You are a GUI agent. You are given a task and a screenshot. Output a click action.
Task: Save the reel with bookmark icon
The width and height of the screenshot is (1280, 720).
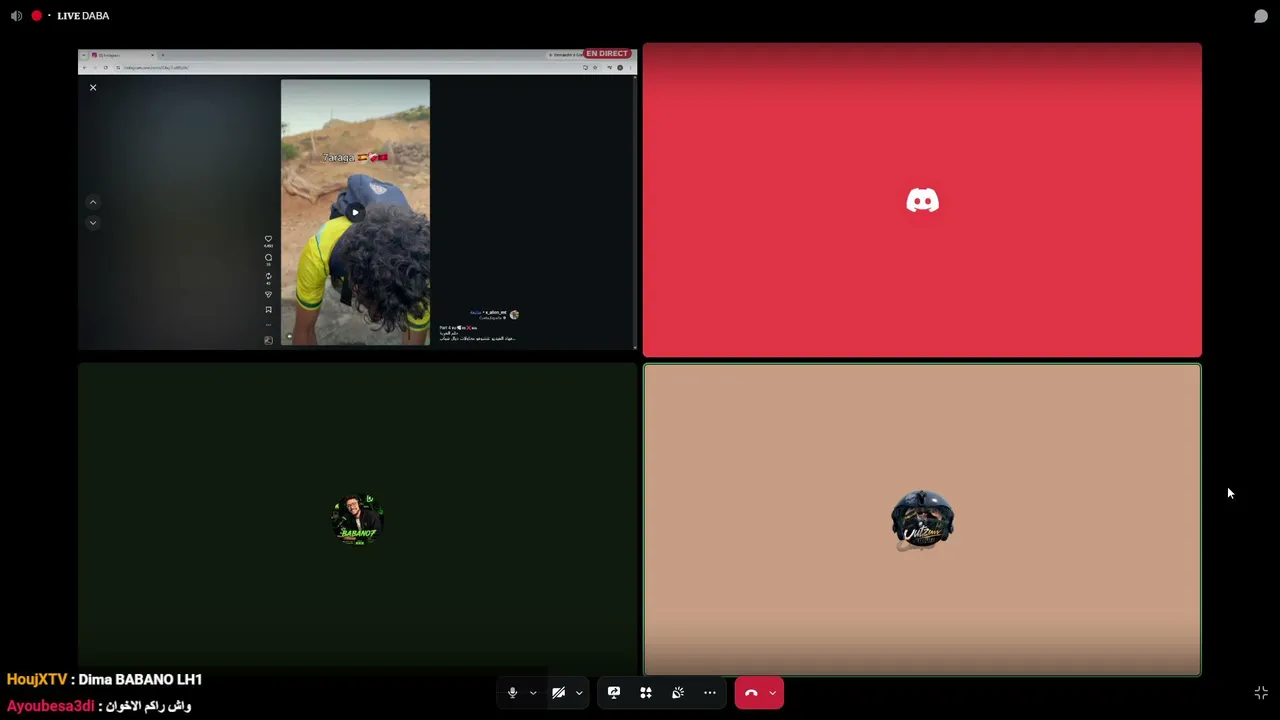[268, 310]
